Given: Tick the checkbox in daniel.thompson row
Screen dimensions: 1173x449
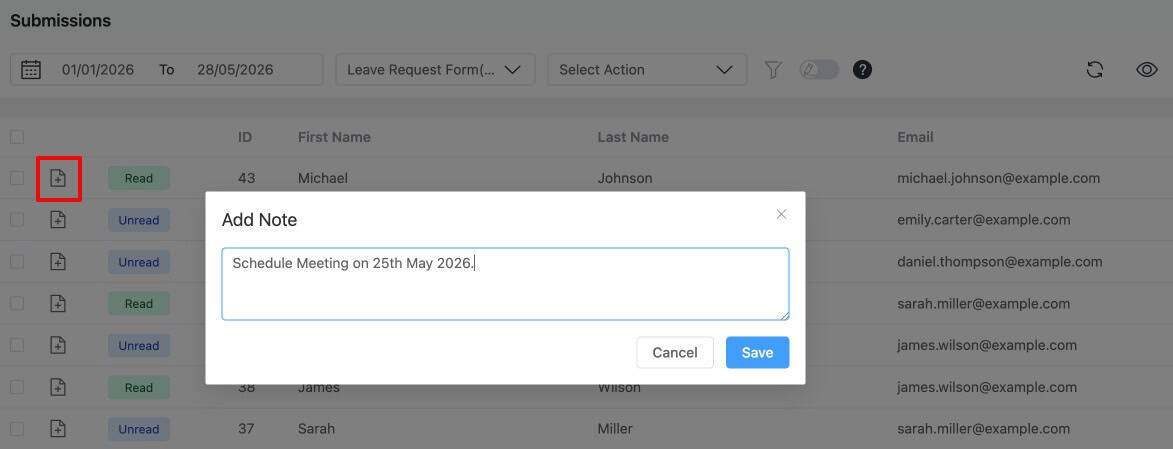Looking at the screenshot, I should pos(16,262).
